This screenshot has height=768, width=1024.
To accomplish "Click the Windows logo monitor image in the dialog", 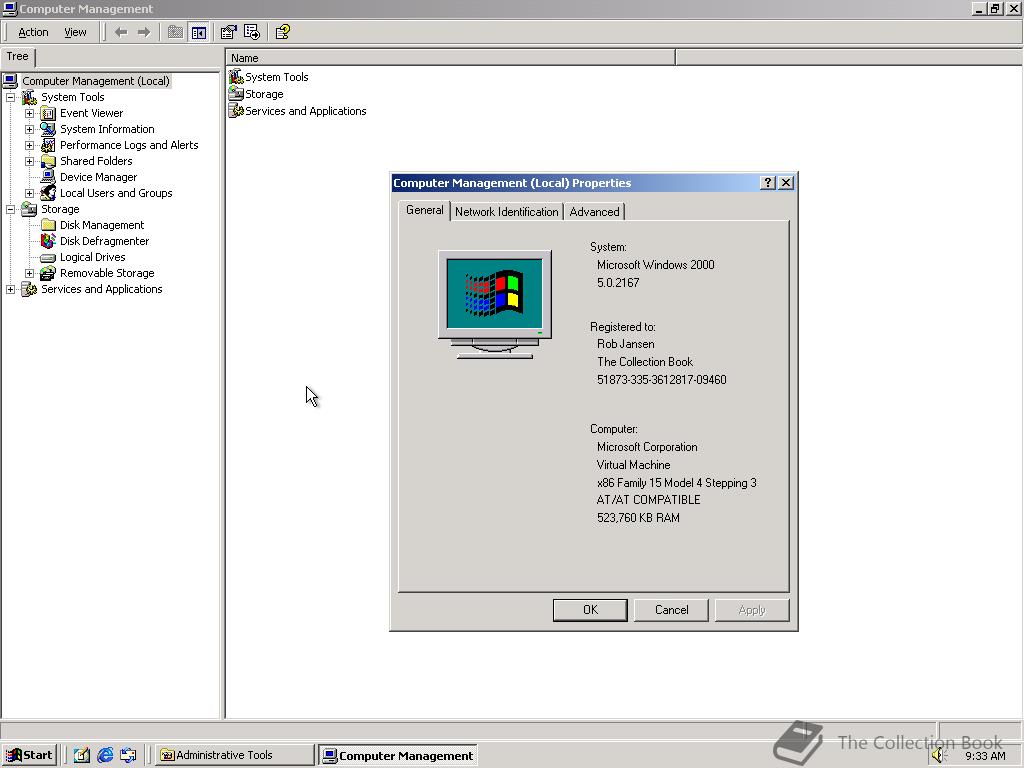I will pyautogui.click(x=495, y=304).
